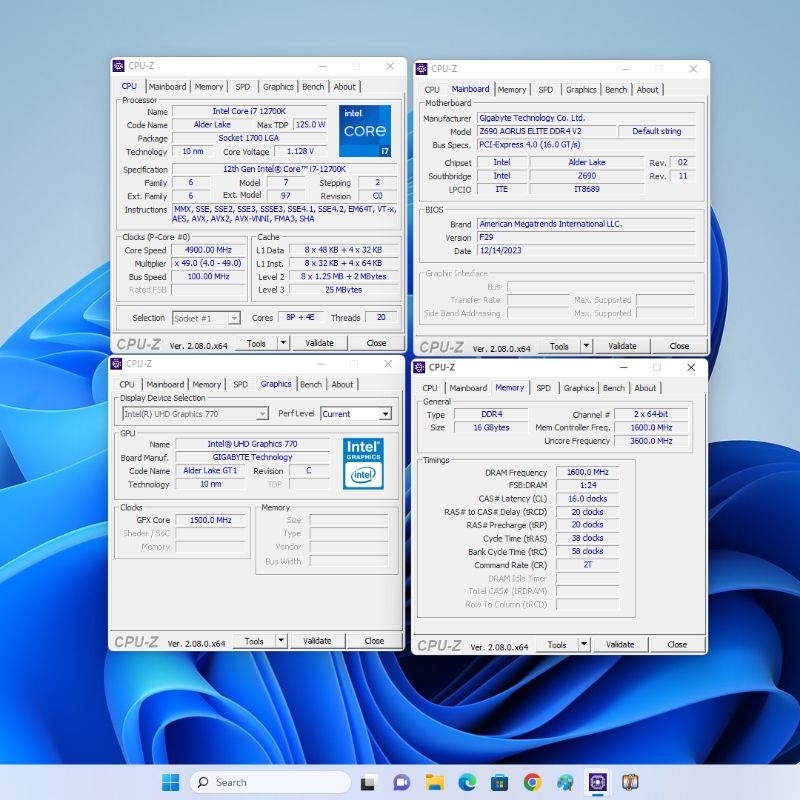Open the Microsoft Store taskbar icon
Screen dimensions: 800x800
coord(500,782)
